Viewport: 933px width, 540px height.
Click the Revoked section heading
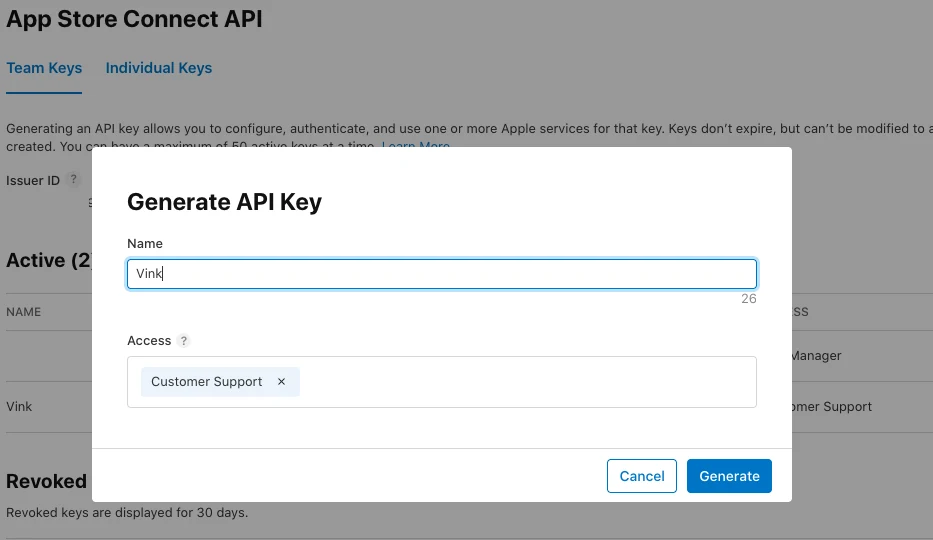pyautogui.click(x=46, y=481)
